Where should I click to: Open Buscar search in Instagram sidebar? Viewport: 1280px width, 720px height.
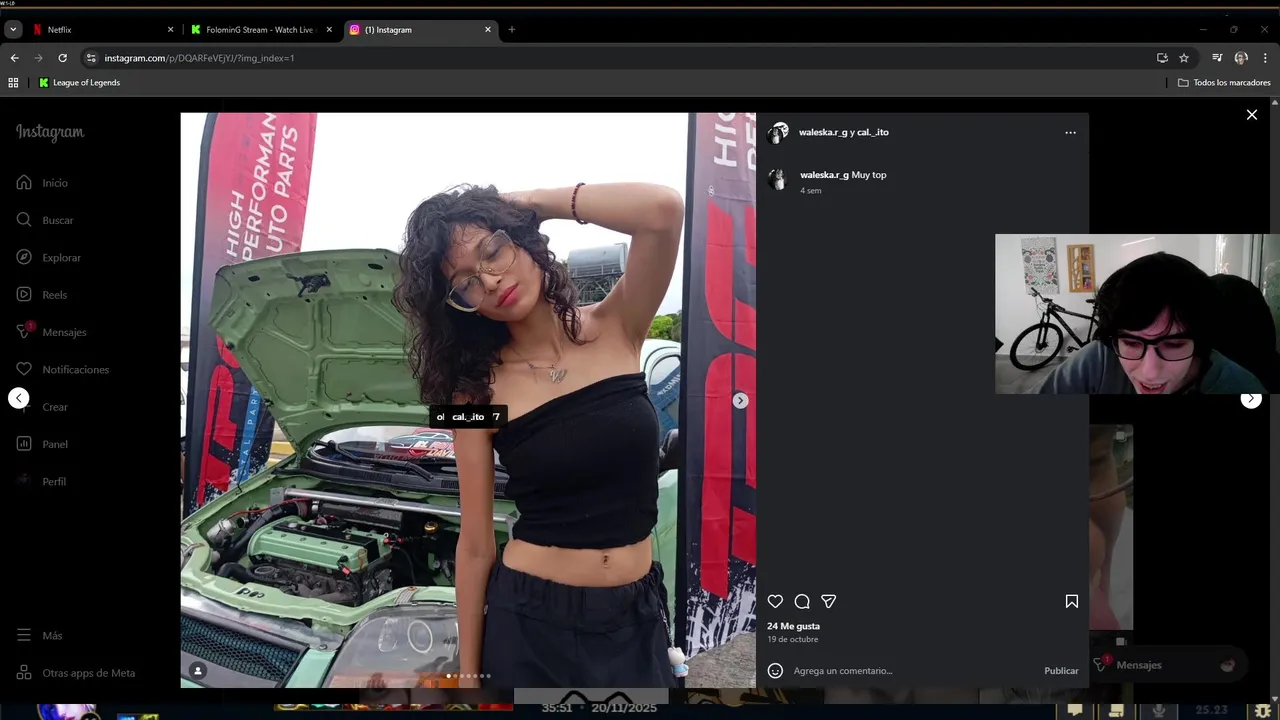coord(45,220)
